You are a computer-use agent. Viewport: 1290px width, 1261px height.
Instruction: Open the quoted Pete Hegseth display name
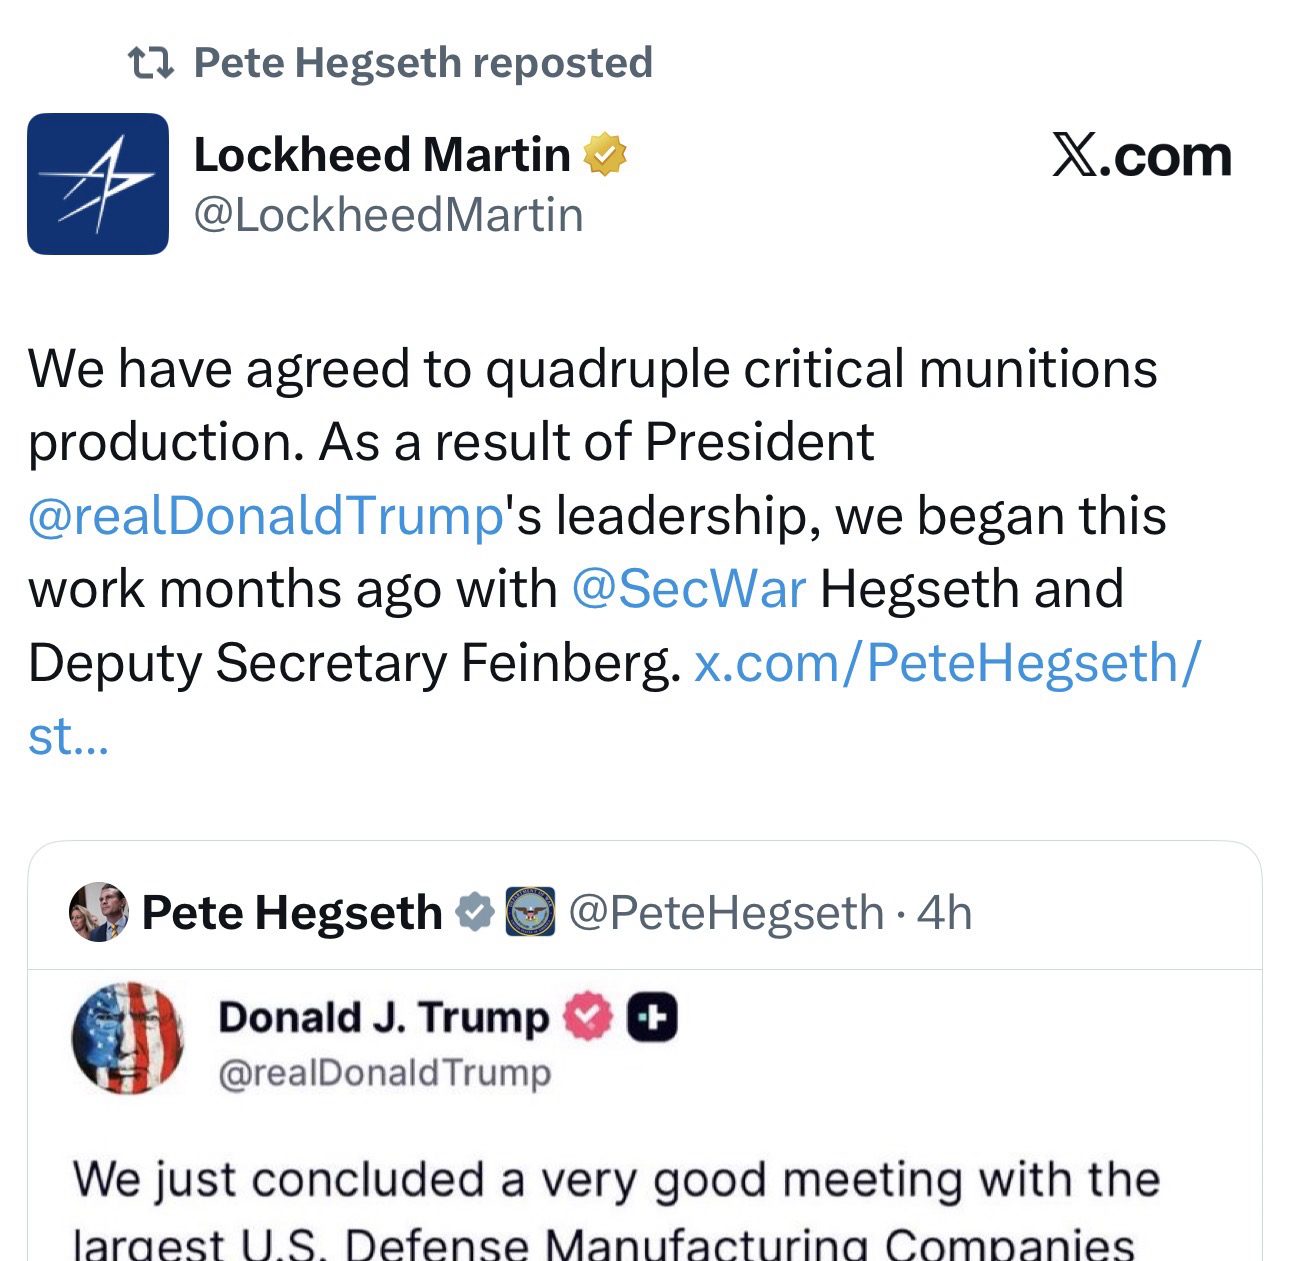[292, 912]
